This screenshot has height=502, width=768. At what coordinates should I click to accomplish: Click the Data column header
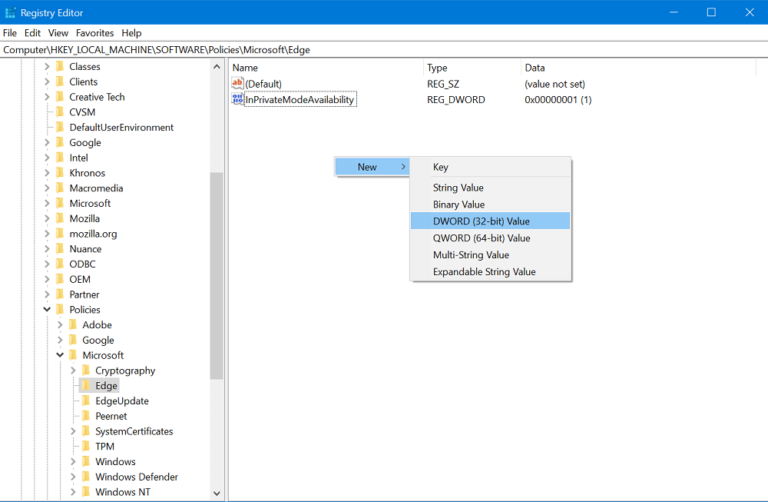coord(535,67)
